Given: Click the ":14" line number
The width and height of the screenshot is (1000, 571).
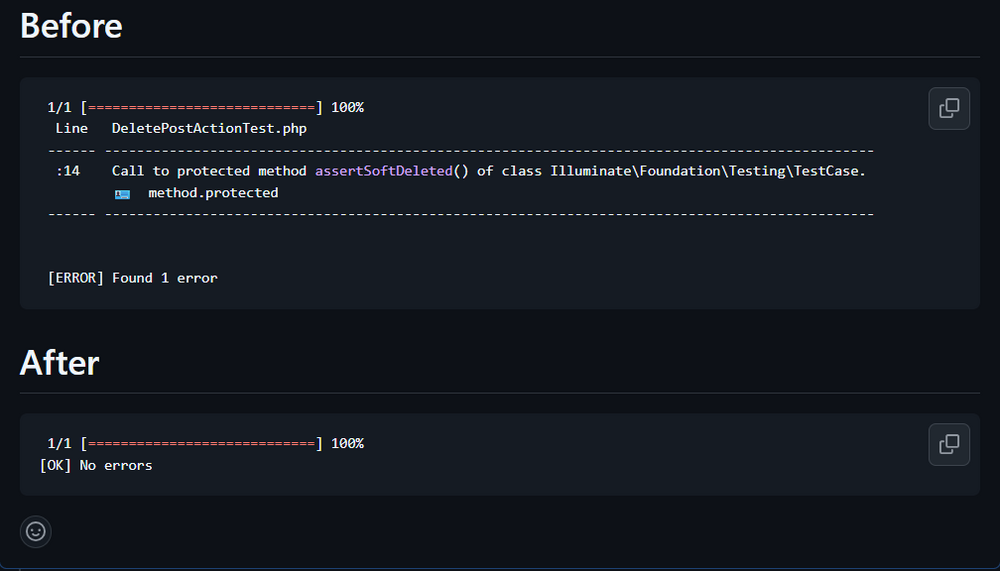Looking at the screenshot, I should tap(67, 171).
